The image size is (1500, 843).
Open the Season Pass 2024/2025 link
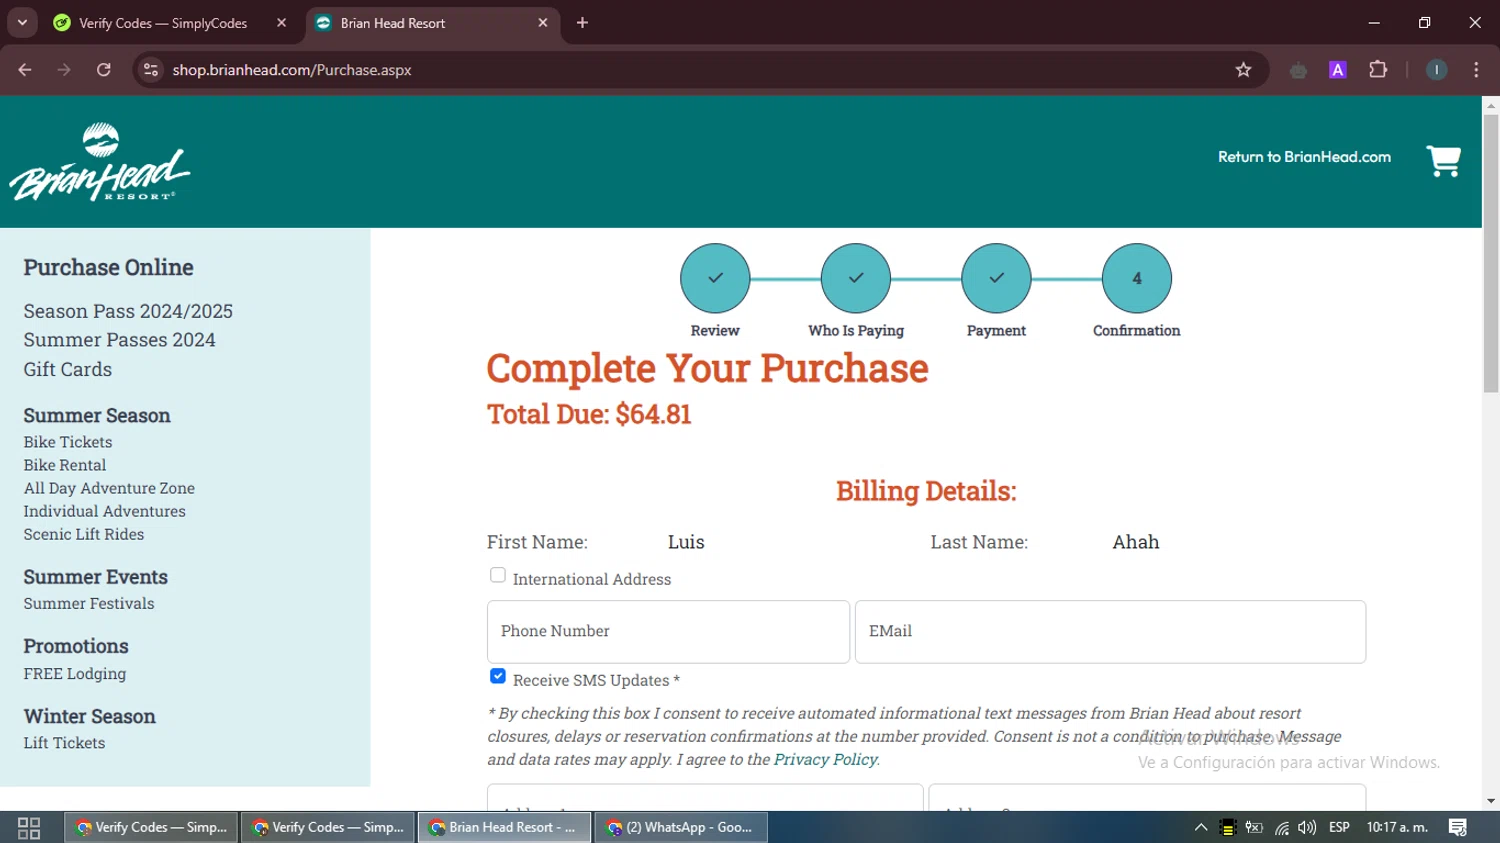pos(128,311)
